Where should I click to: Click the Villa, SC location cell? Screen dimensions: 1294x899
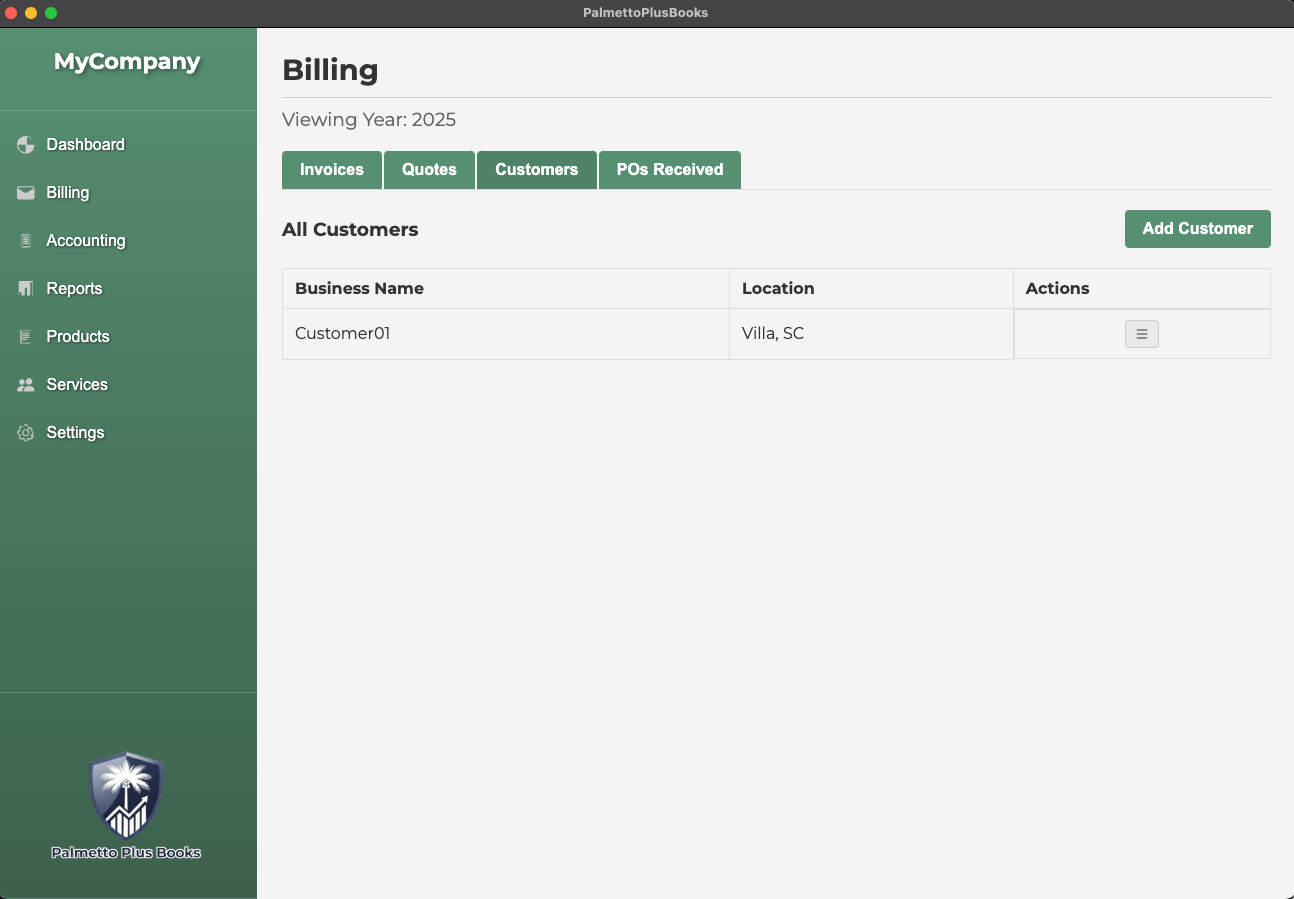click(x=773, y=334)
